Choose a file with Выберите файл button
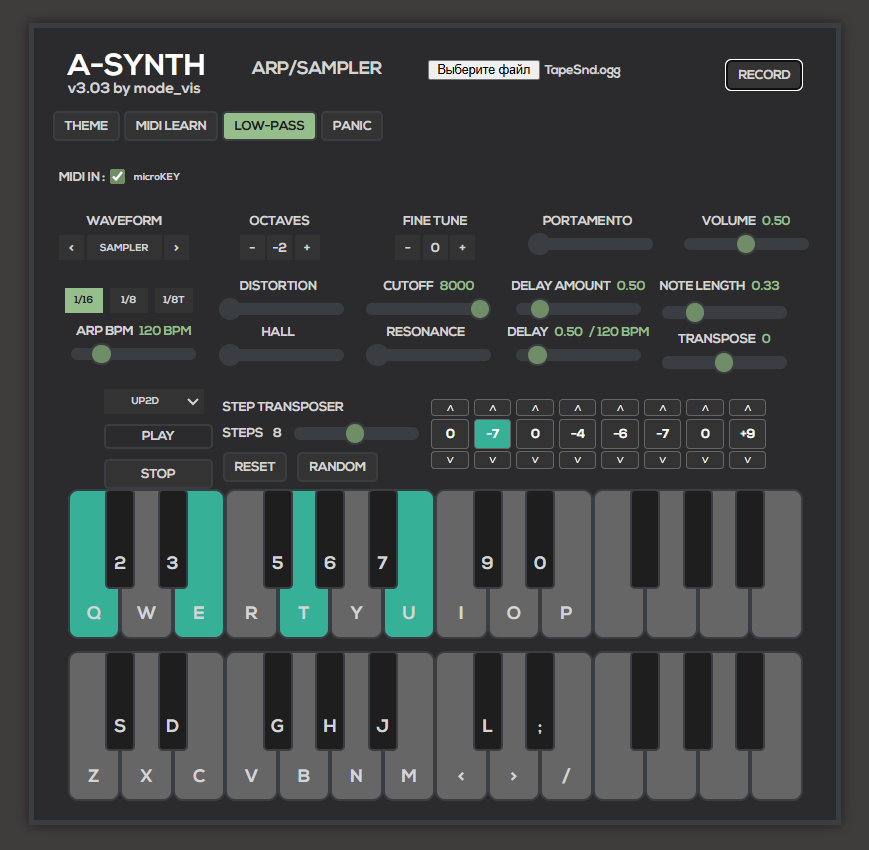Image resolution: width=869 pixels, height=850 pixels. [484, 70]
